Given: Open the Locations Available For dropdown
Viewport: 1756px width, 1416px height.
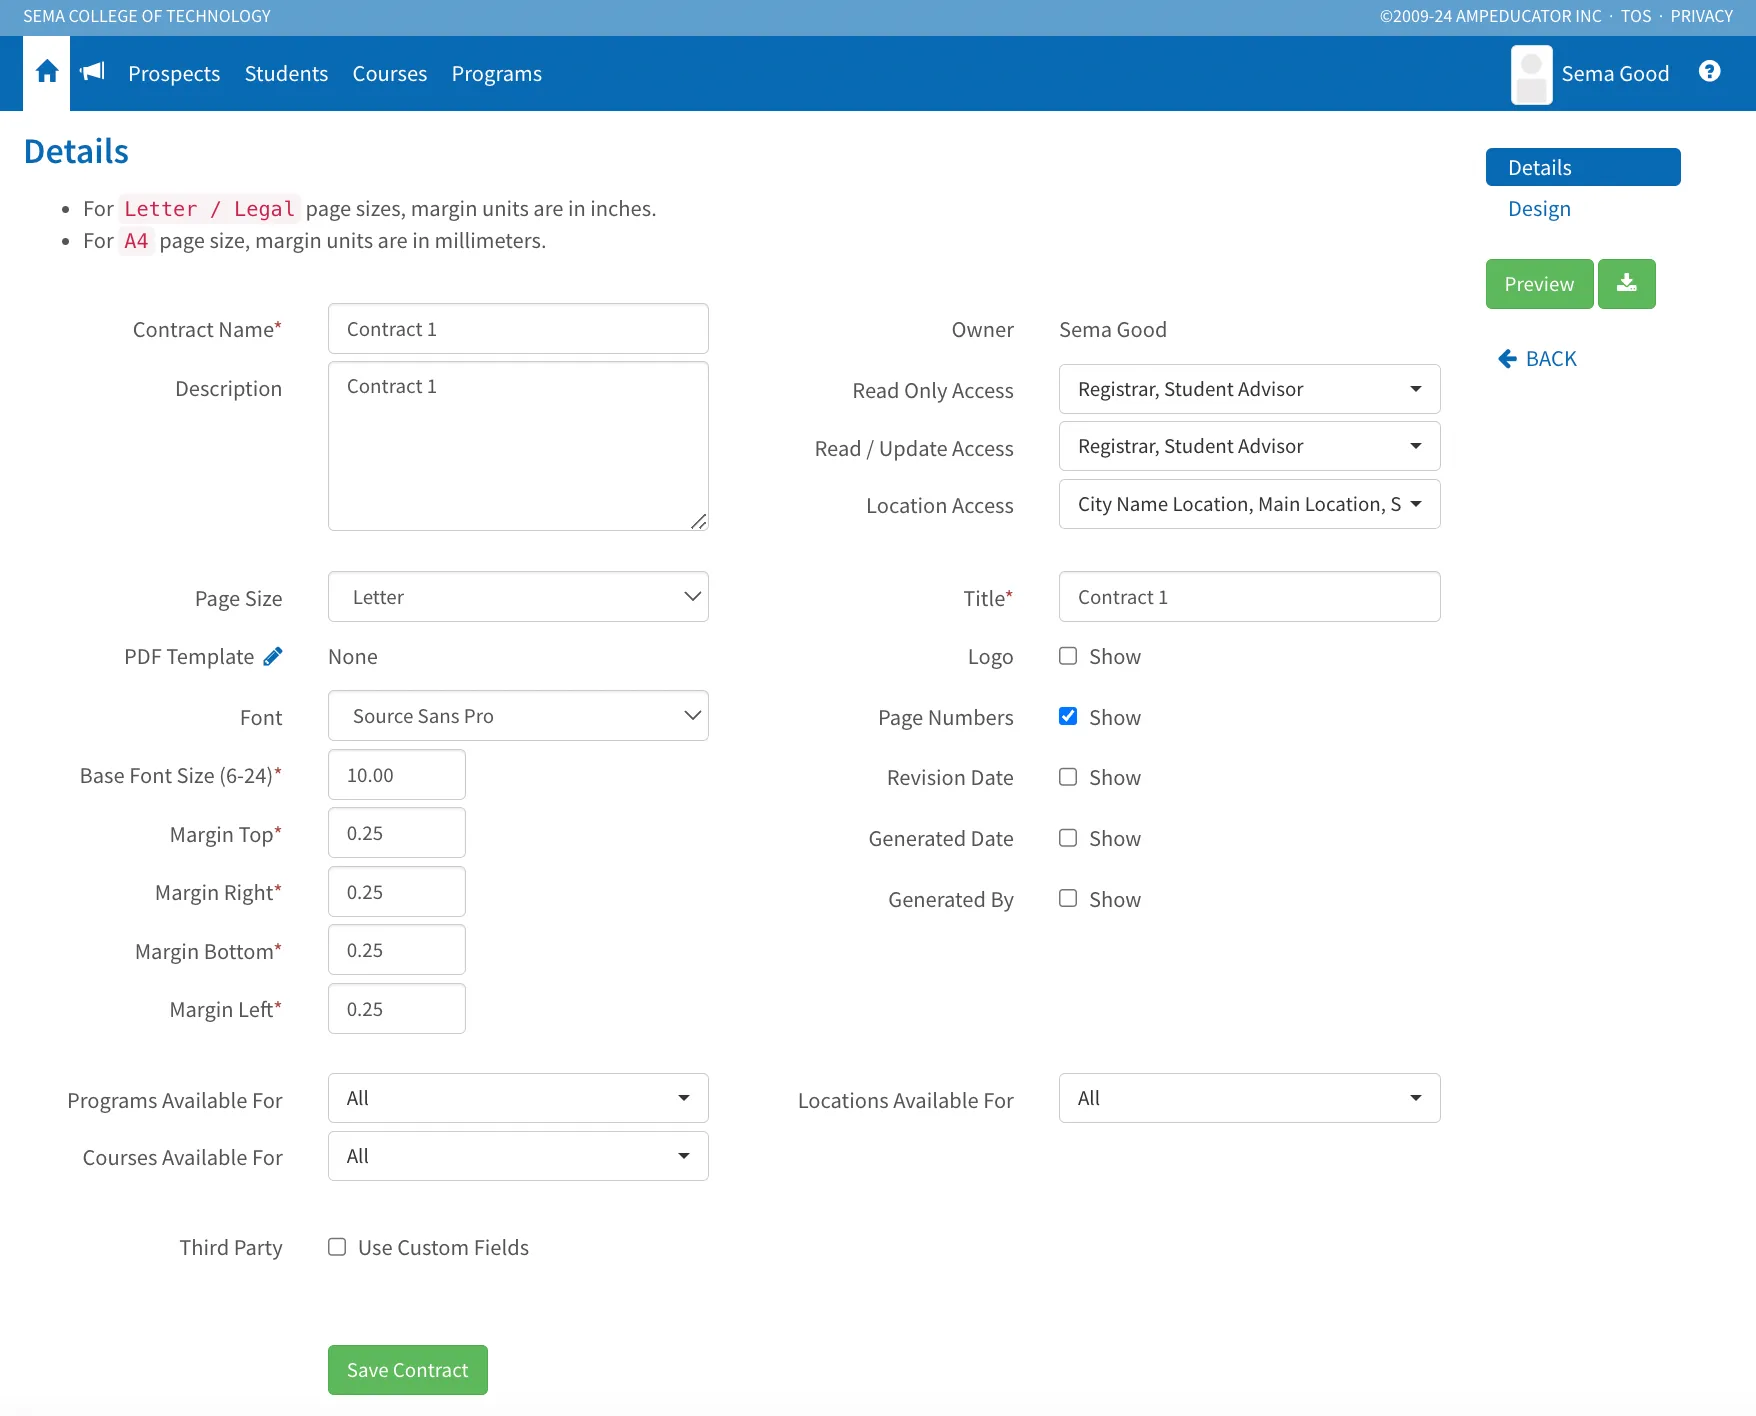Looking at the screenshot, I should click(1249, 1098).
